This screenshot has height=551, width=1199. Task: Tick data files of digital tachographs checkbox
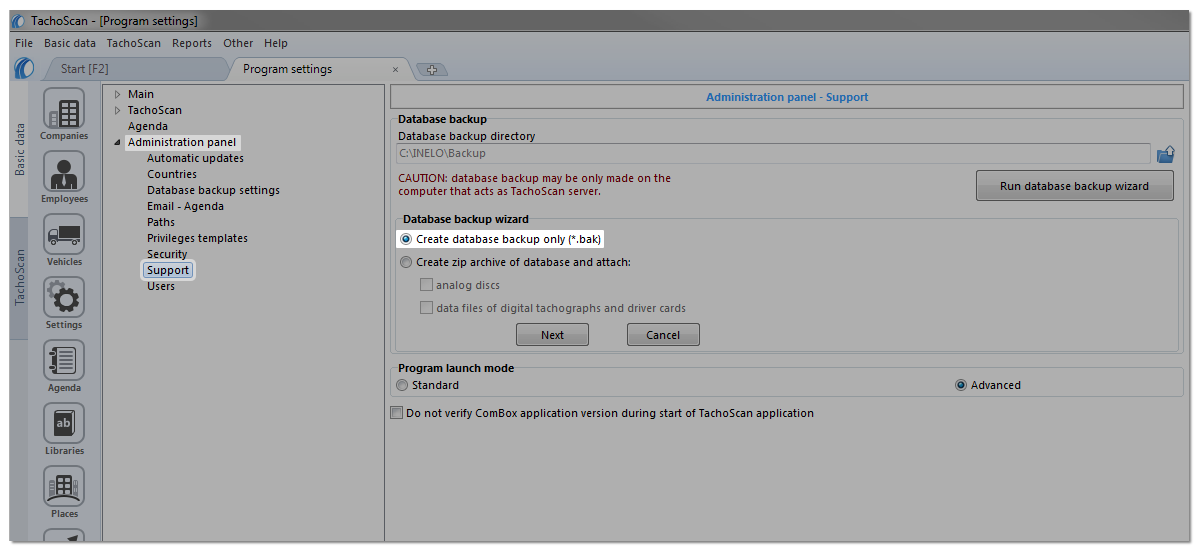427,308
